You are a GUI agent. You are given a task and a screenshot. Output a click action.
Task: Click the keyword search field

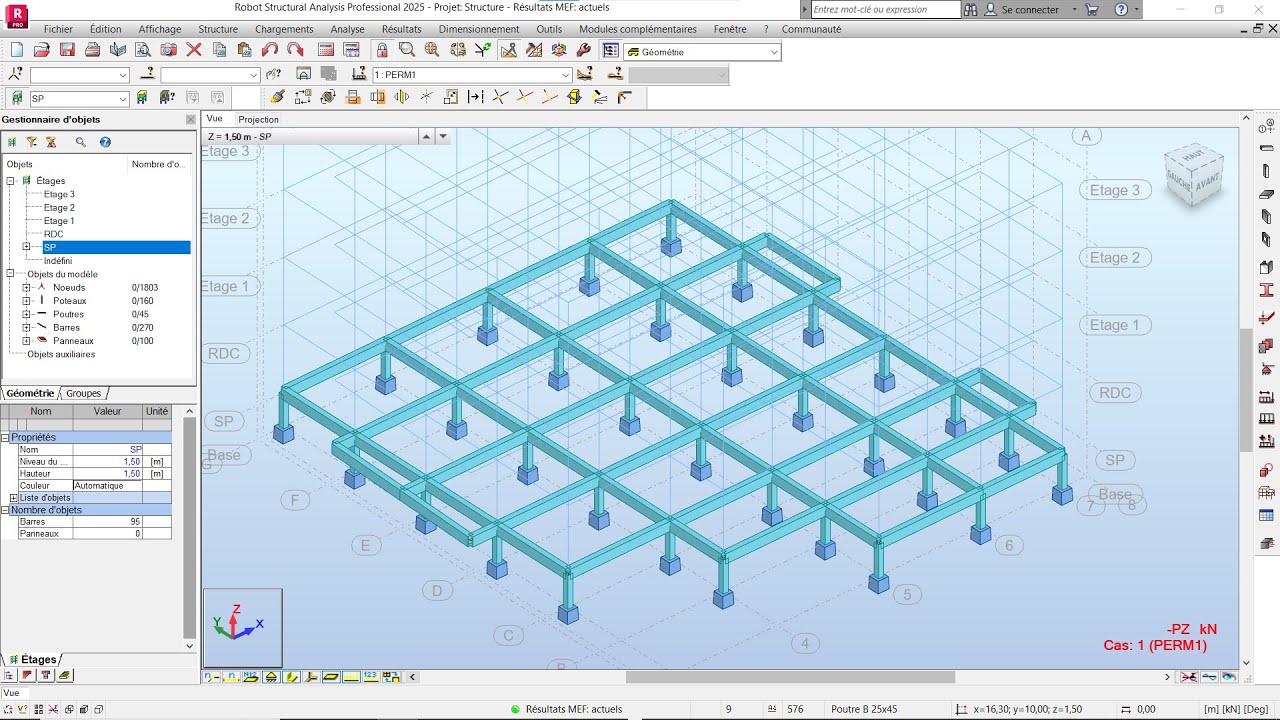coord(884,9)
